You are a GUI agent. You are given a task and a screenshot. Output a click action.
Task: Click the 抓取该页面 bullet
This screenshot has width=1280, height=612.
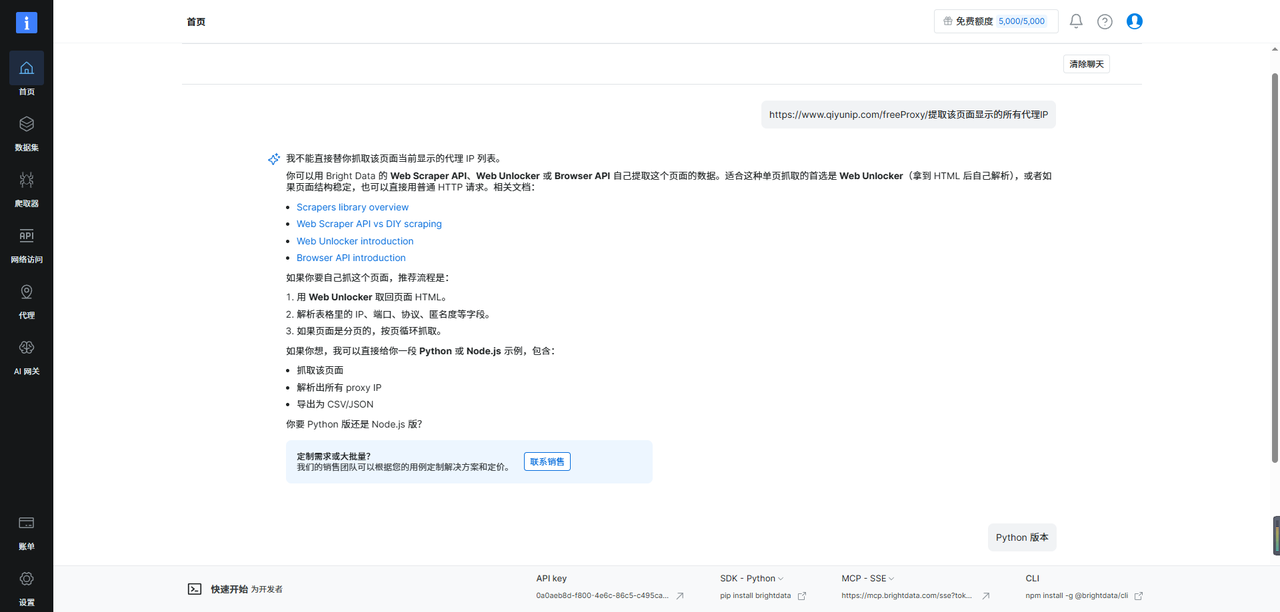tap(320, 370)
